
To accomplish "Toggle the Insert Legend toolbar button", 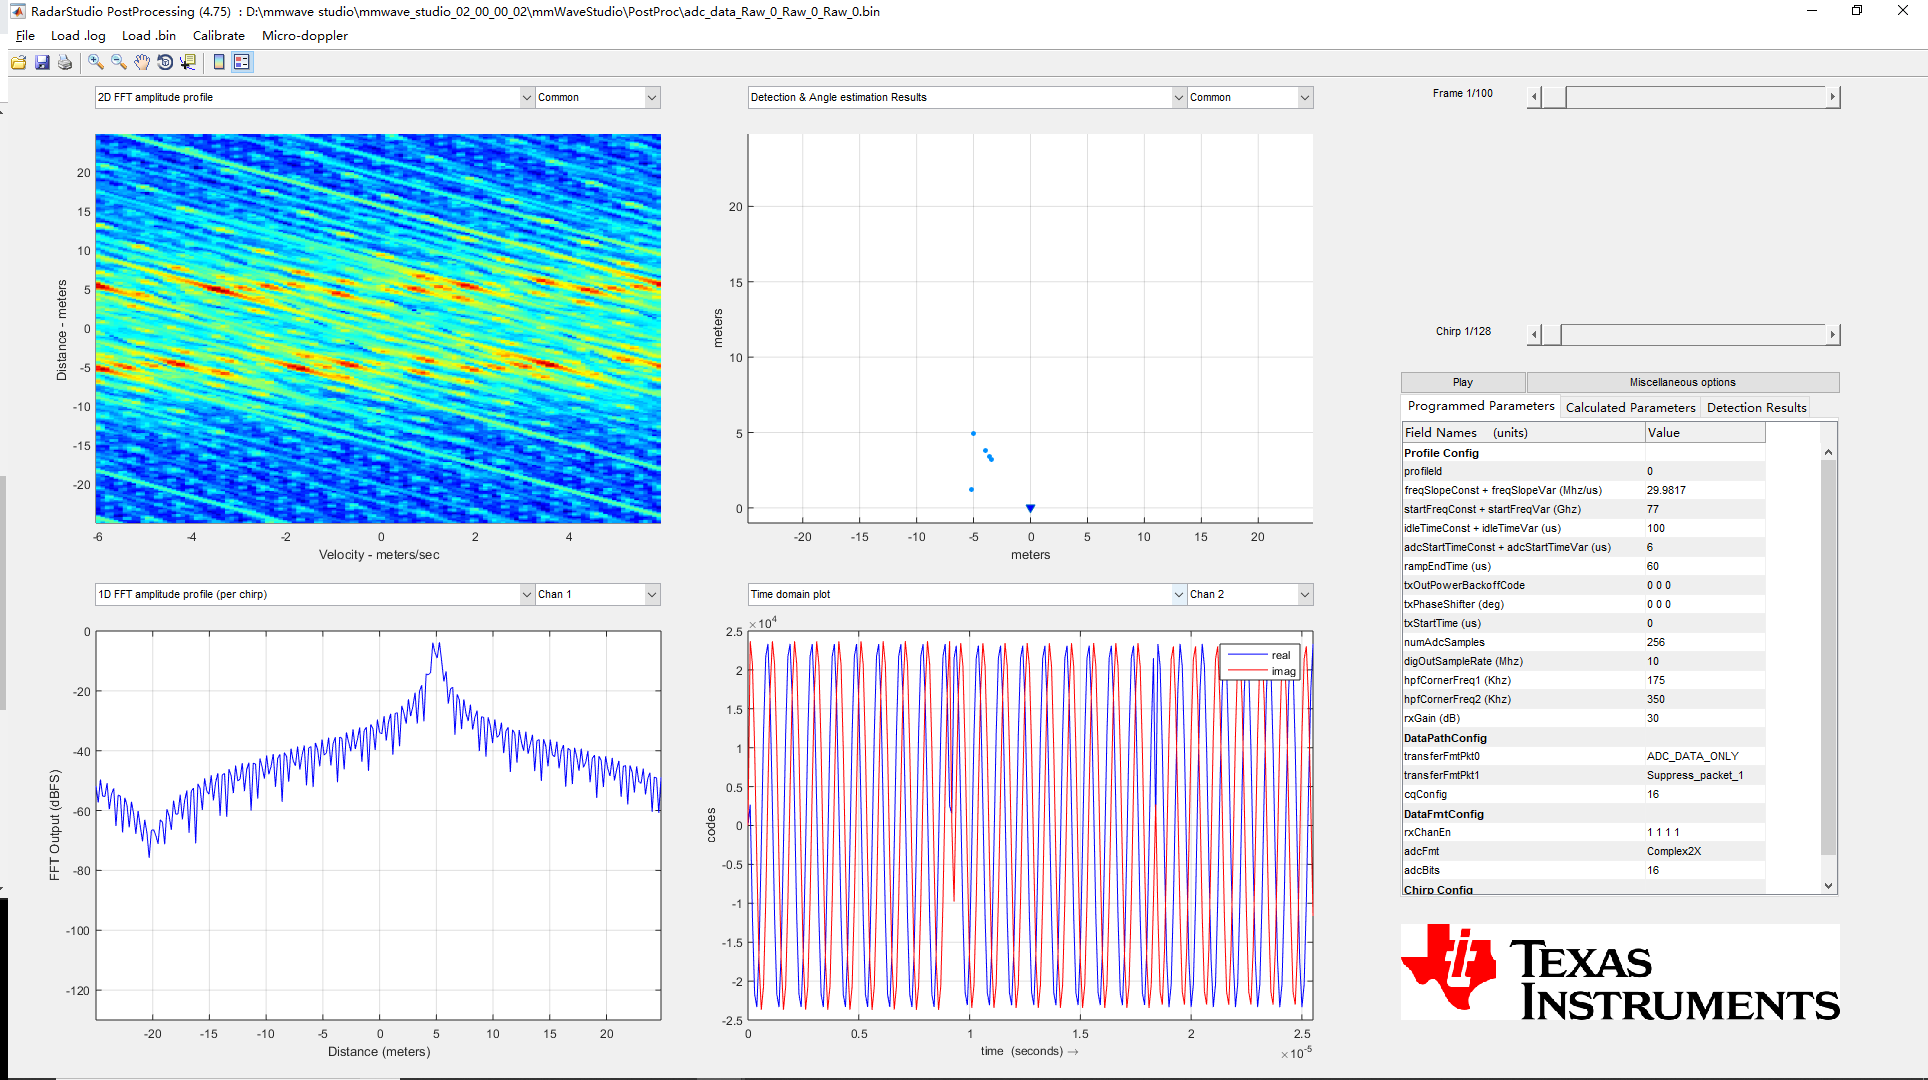I will click(x=242, y=62).
